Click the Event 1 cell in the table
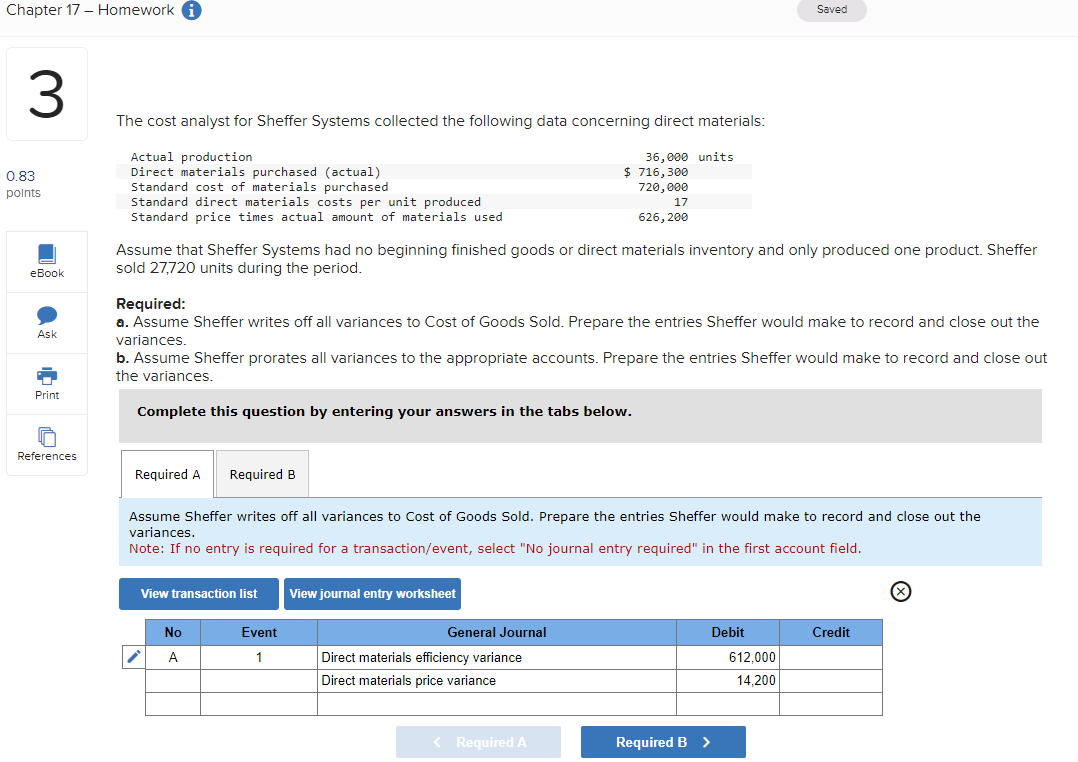 258,657
